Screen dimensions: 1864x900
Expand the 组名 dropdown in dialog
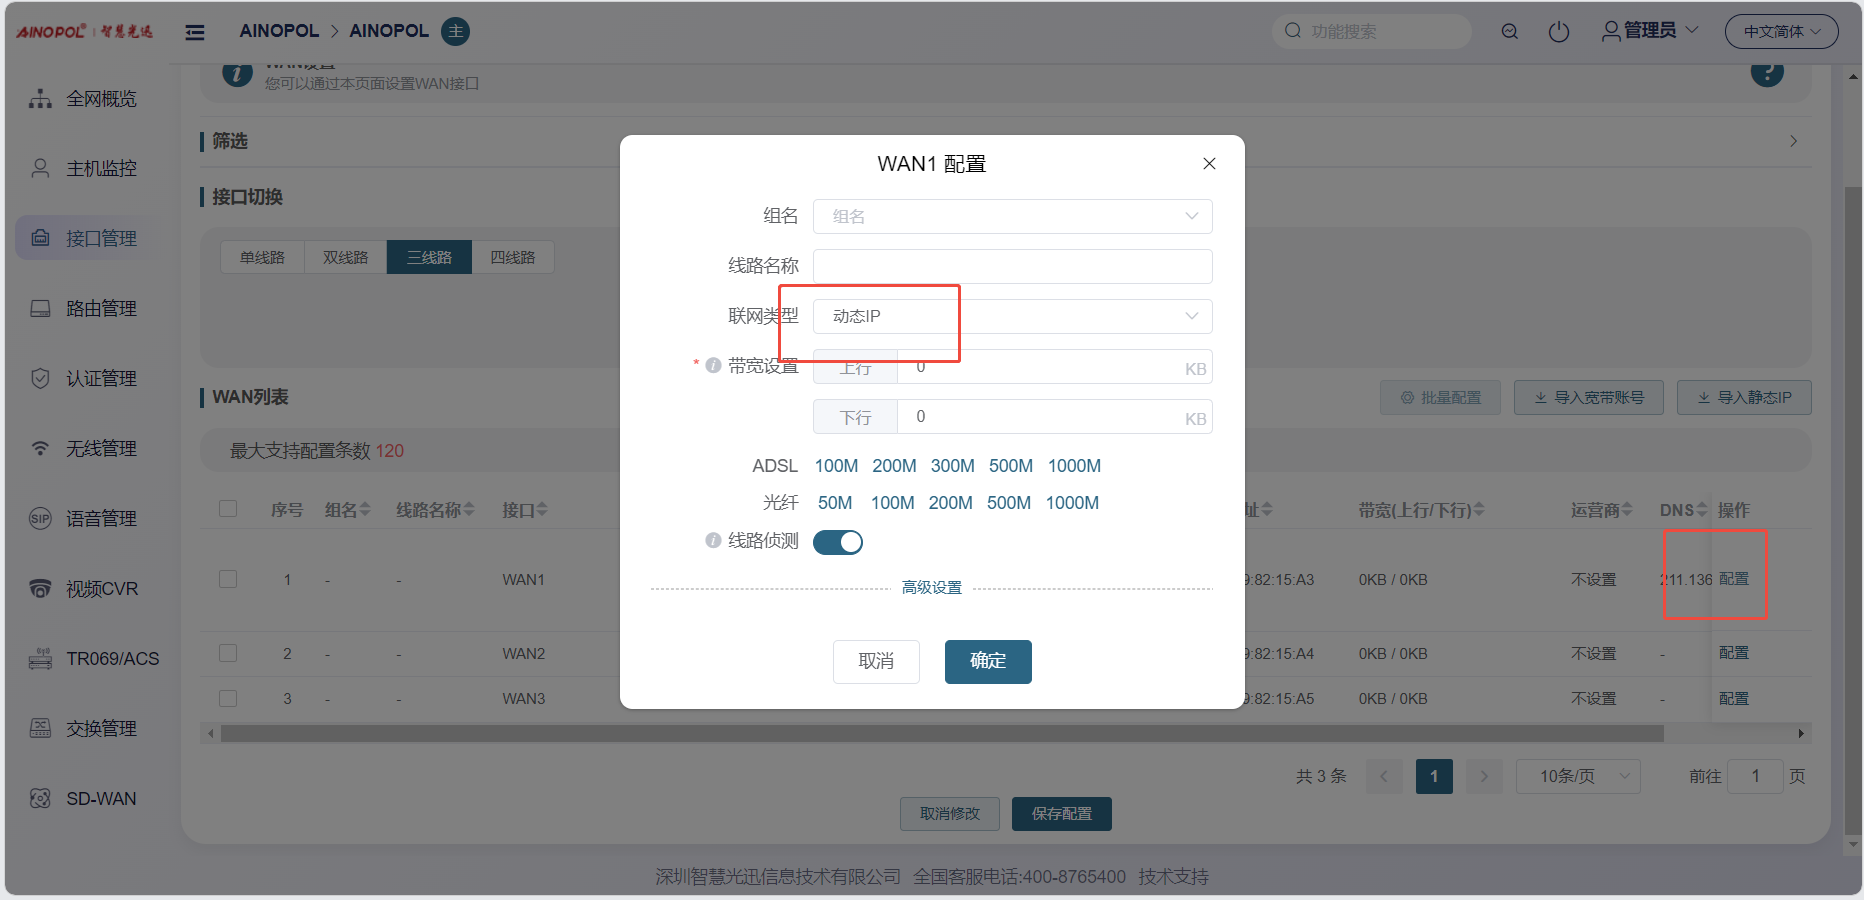pyautogui.click(x=1011, y=217)
